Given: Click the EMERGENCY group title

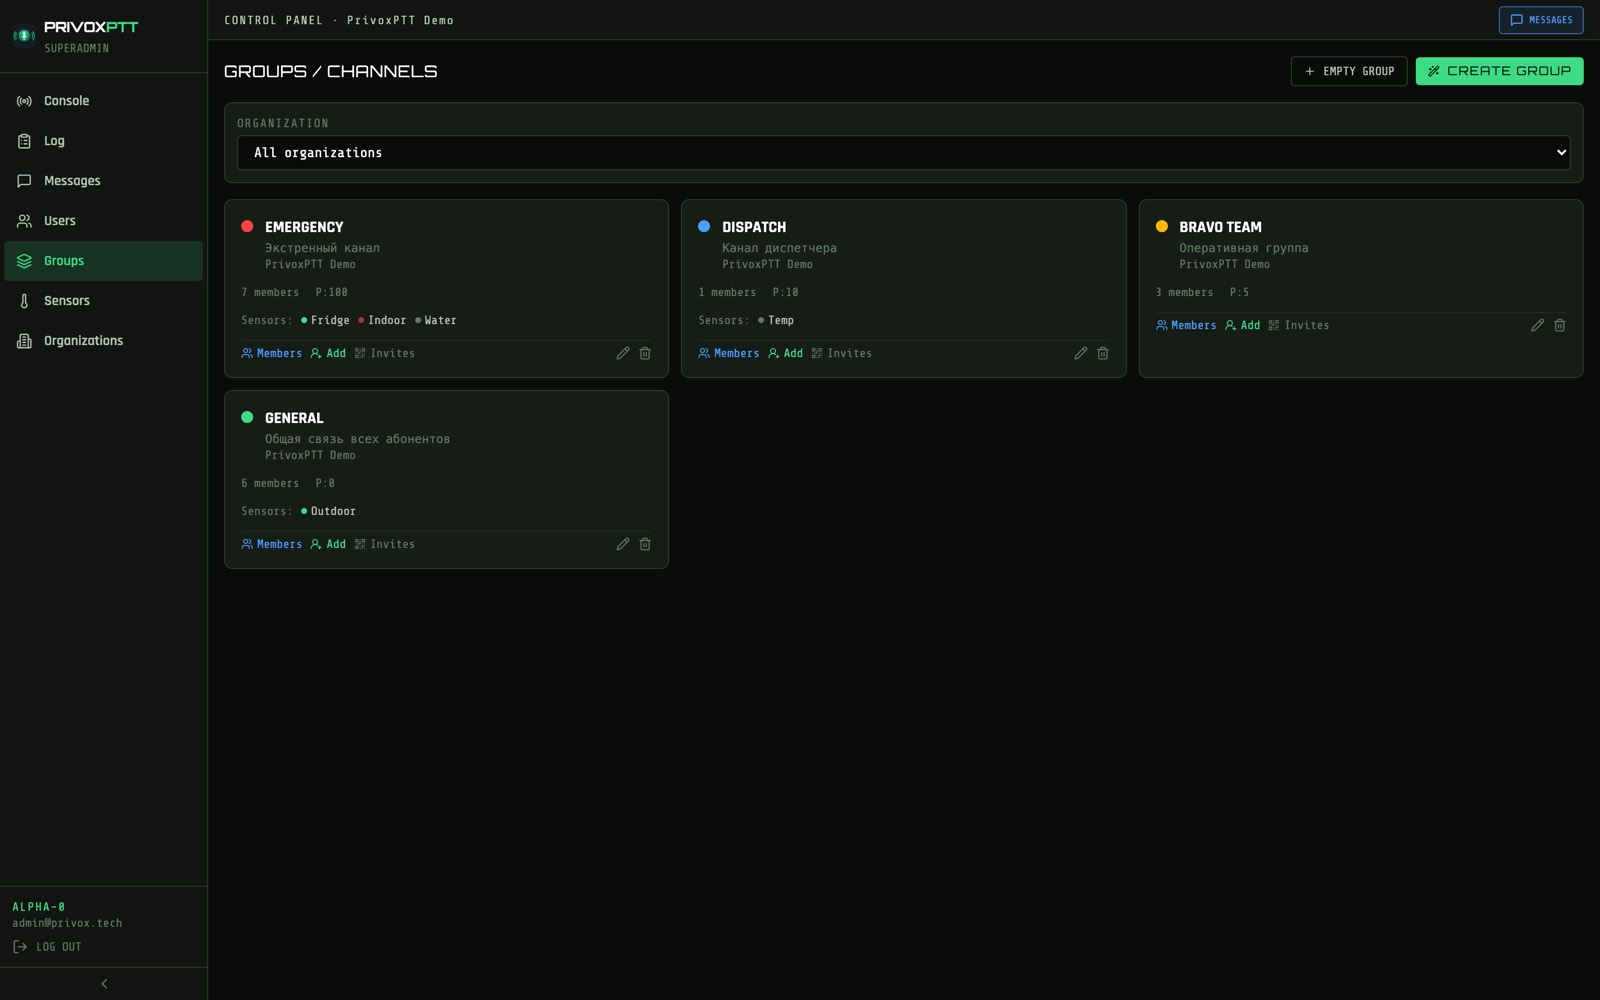Looking at the screenshot, I should click(x=304, y=227).
